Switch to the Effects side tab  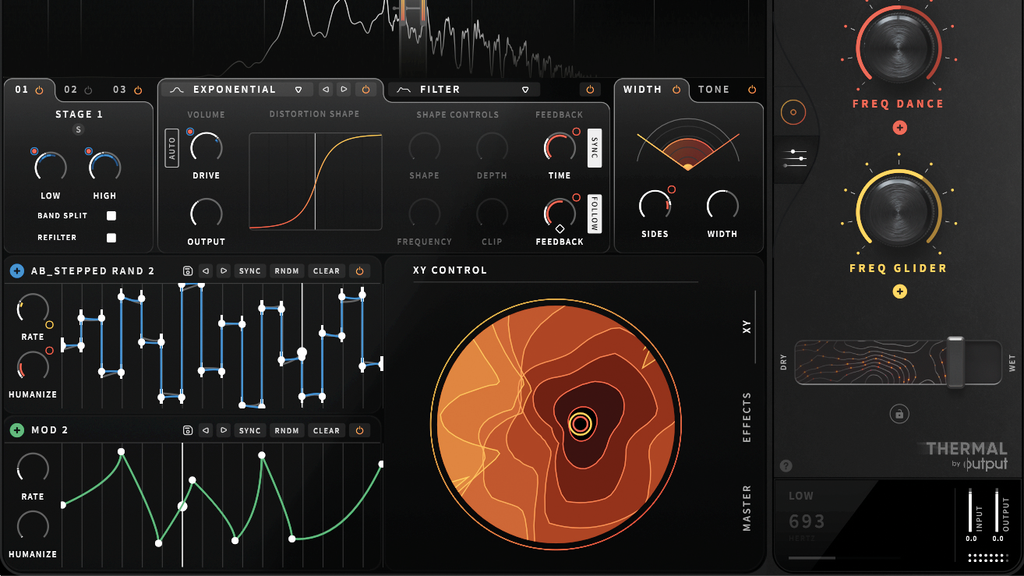point(746,418)
